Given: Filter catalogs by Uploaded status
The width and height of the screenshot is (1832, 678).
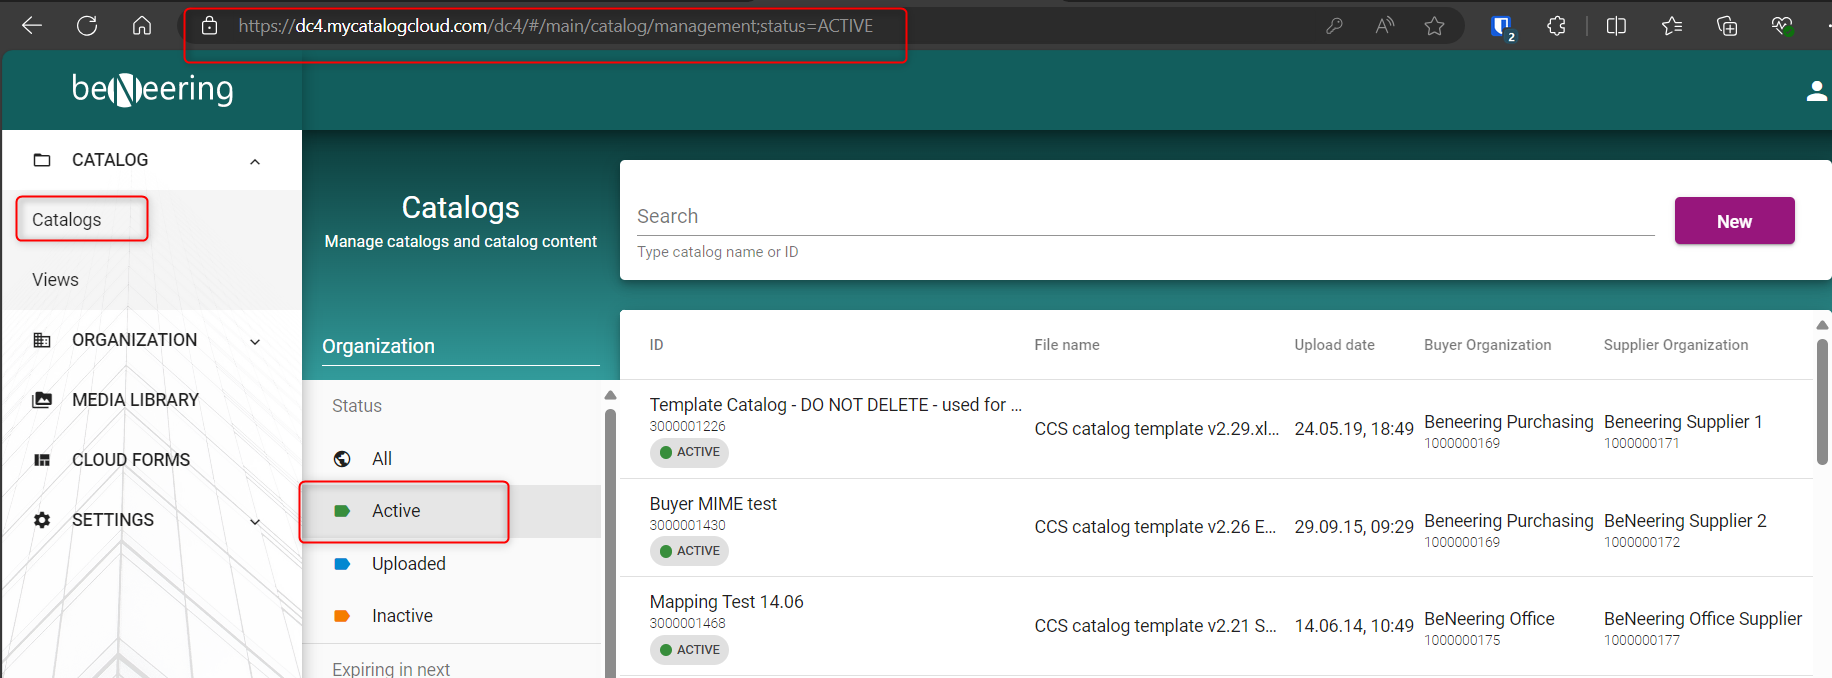Looking at the screenshot, I should tap(408, 564).
